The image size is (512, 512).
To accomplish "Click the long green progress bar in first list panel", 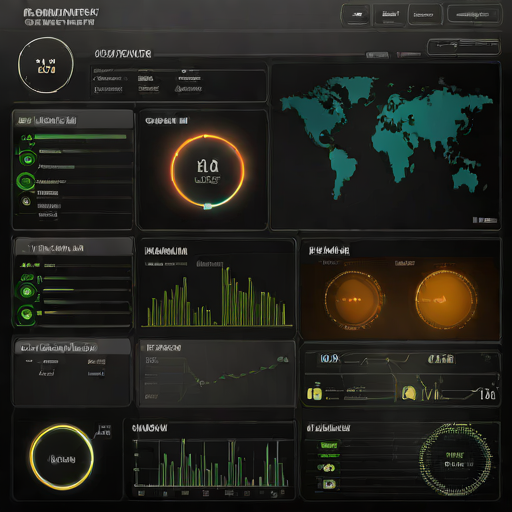I will click(x=80, y=137).
